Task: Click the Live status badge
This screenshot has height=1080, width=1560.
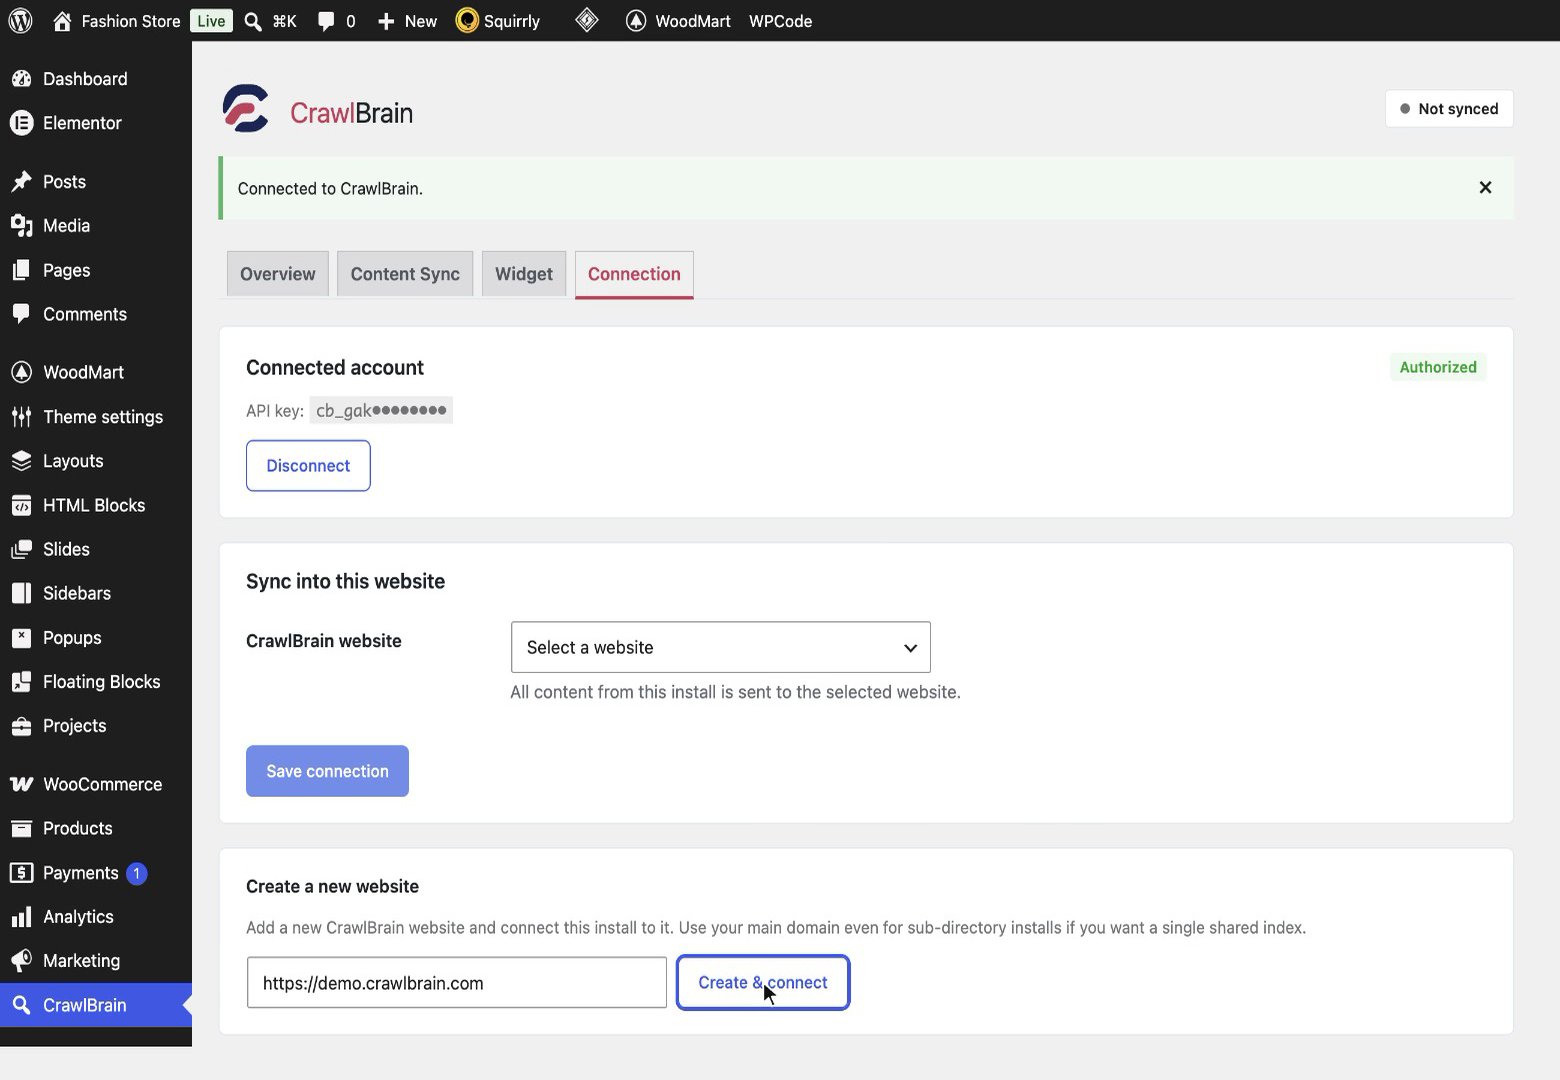Action: [211, 21]
